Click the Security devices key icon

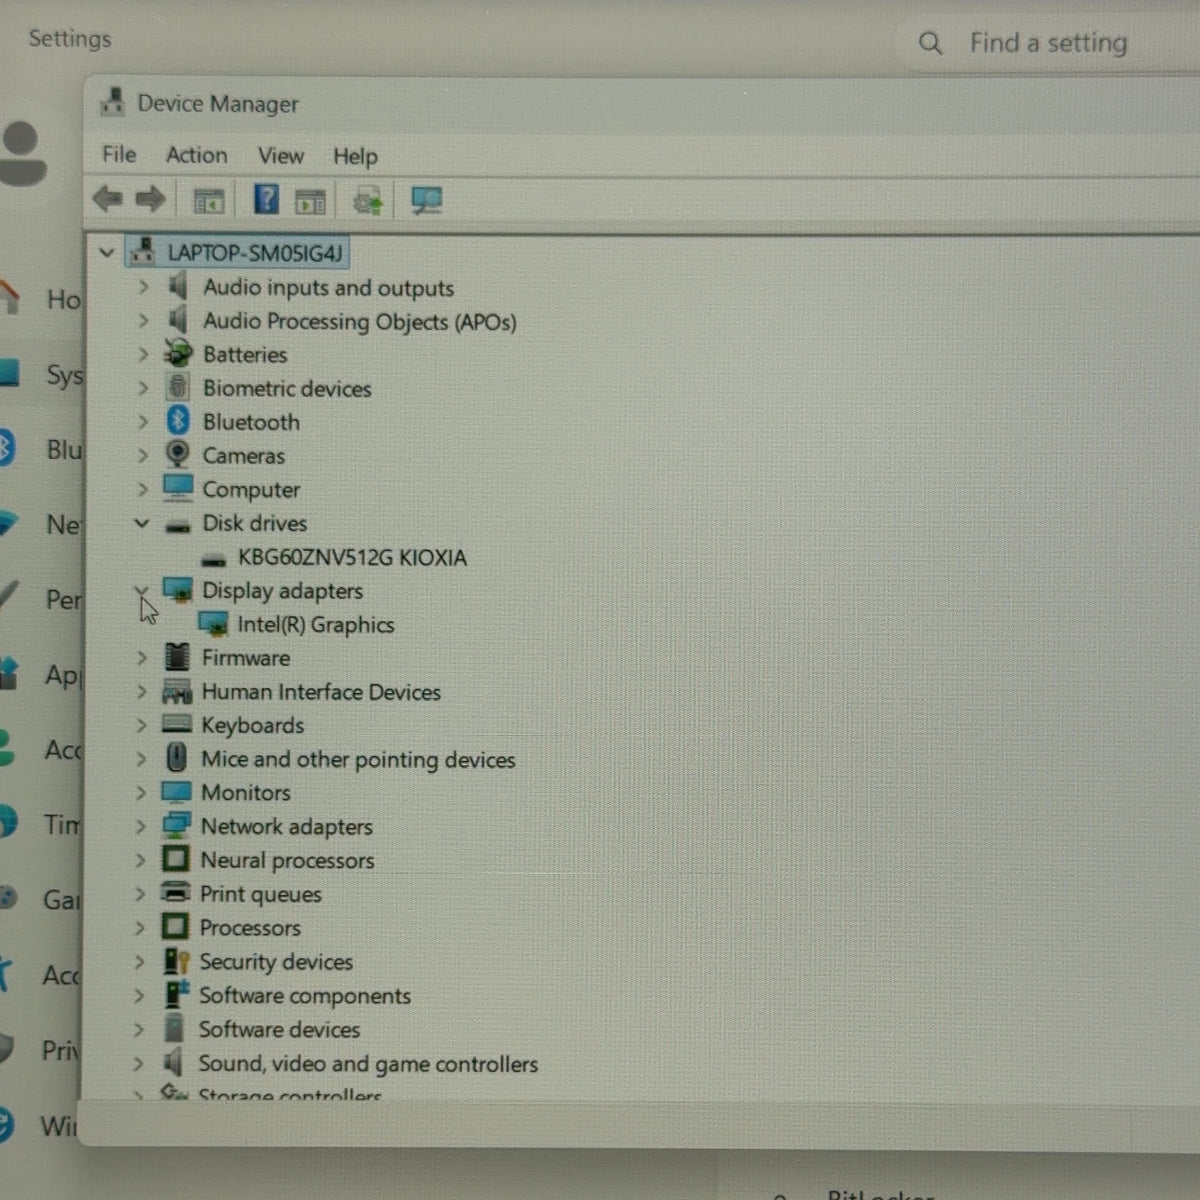point(176,961)
